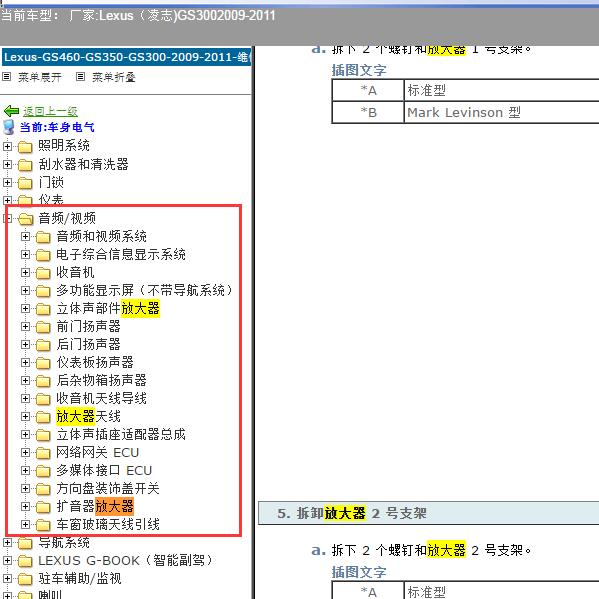This screenshot has height=599, width=599.
Task: Click folder icon for 网络网关 ECU
Action: pyautogui.click(x=43, y=453)
